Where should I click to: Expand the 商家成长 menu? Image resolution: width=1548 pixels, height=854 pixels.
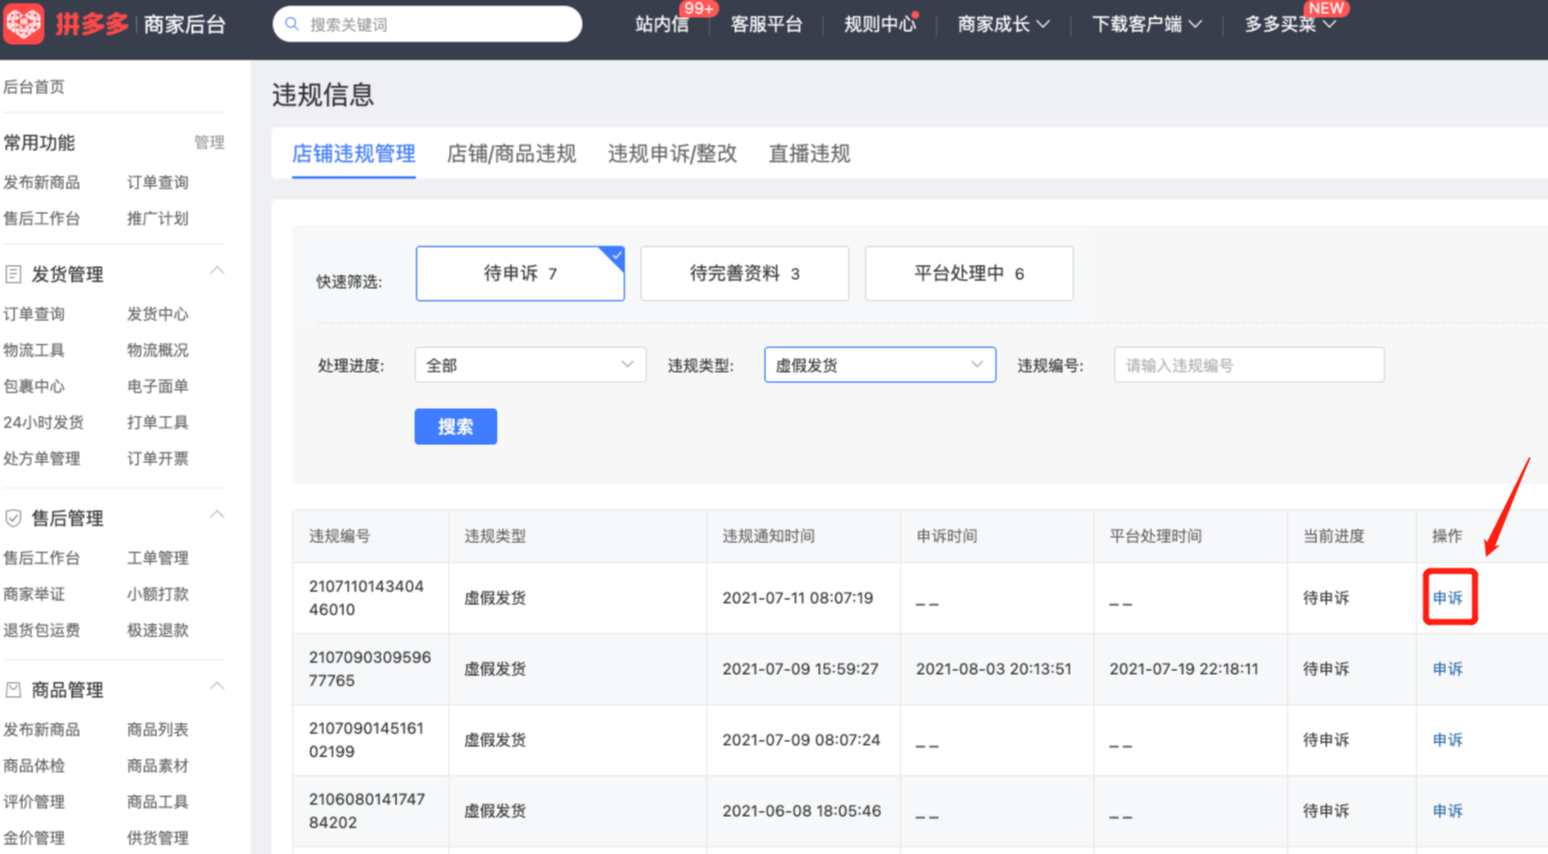[1002, 25]
